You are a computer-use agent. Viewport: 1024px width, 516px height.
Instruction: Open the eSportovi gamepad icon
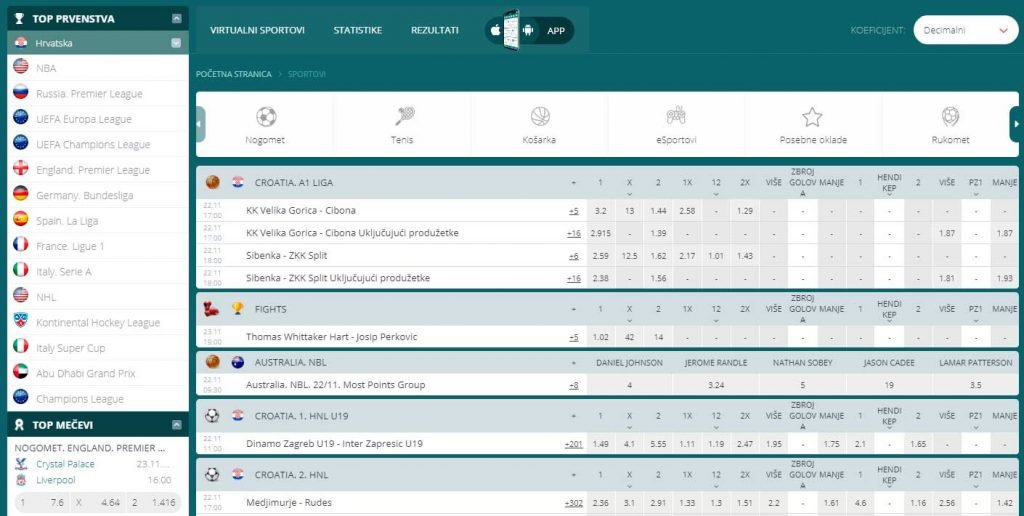tap(675, 117)
